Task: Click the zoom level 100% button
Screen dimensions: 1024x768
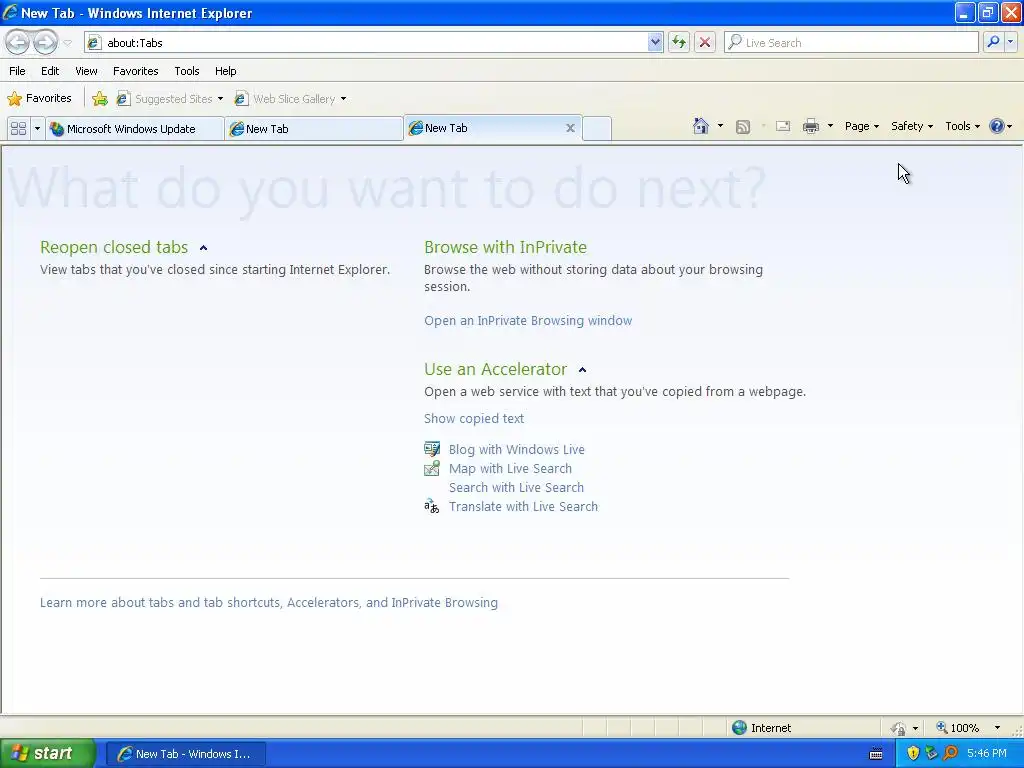Action: (x=957, y=728)
